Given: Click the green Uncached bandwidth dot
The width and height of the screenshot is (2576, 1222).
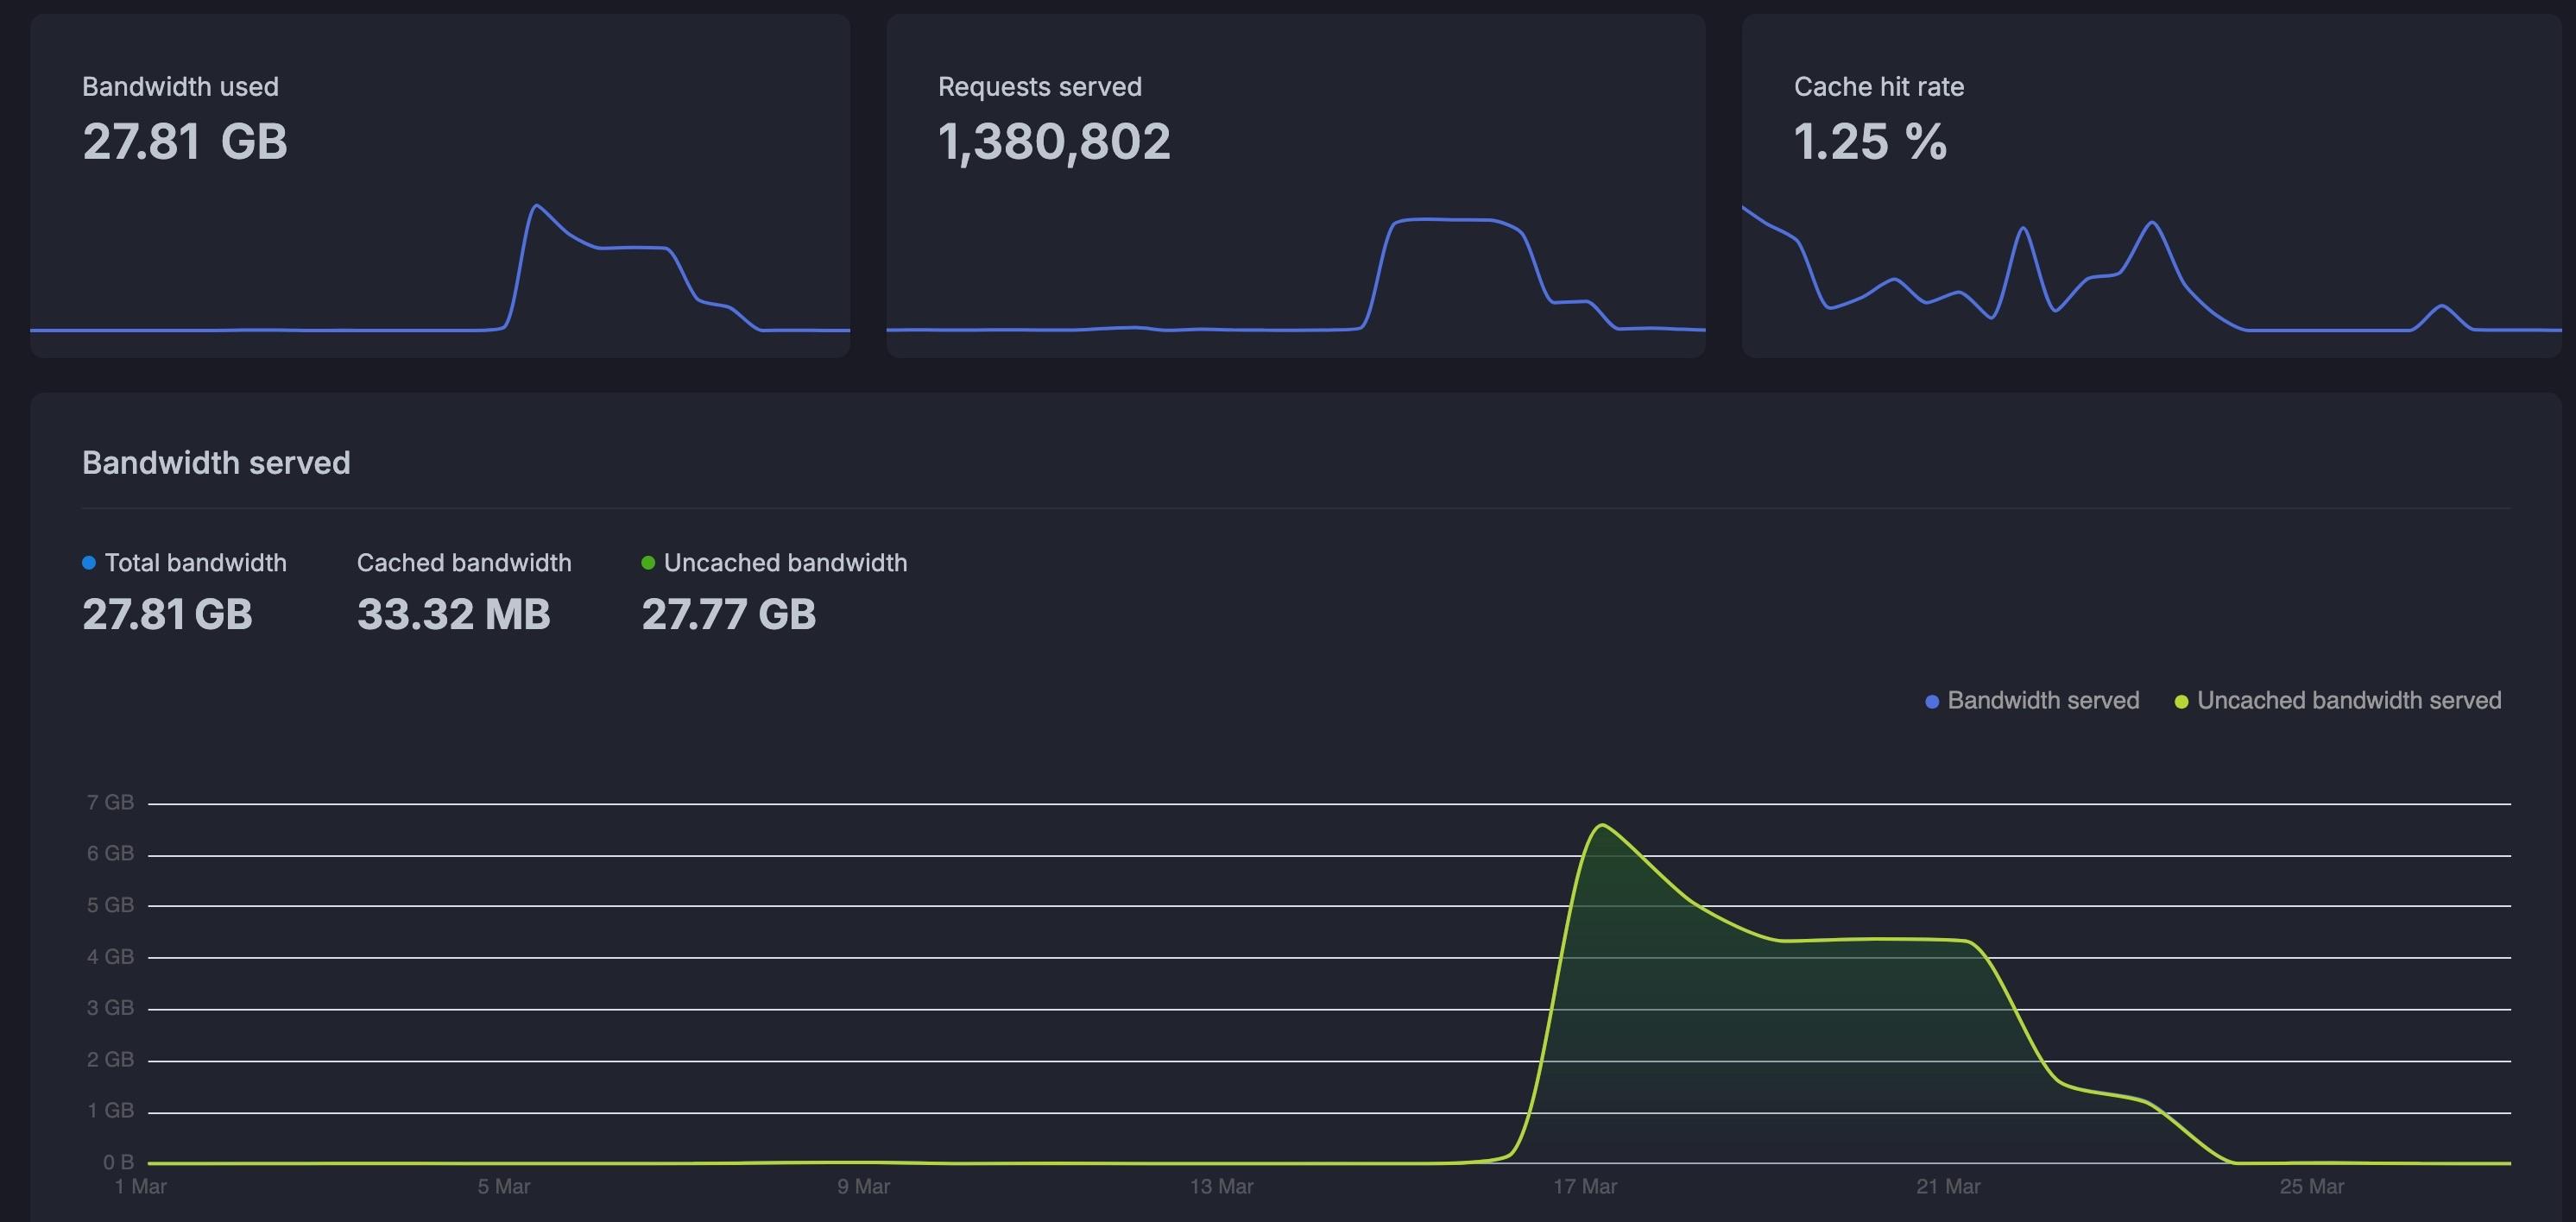Looking at the screenshot, I should click(648, 563).
